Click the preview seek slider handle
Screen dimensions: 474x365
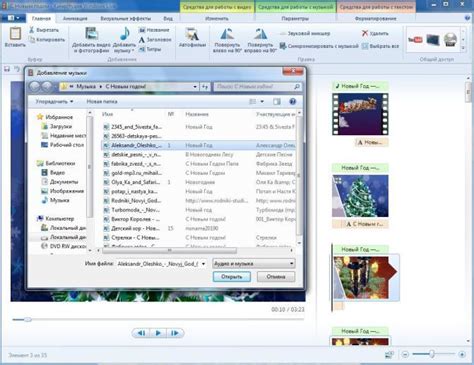[x=28, y=319]
